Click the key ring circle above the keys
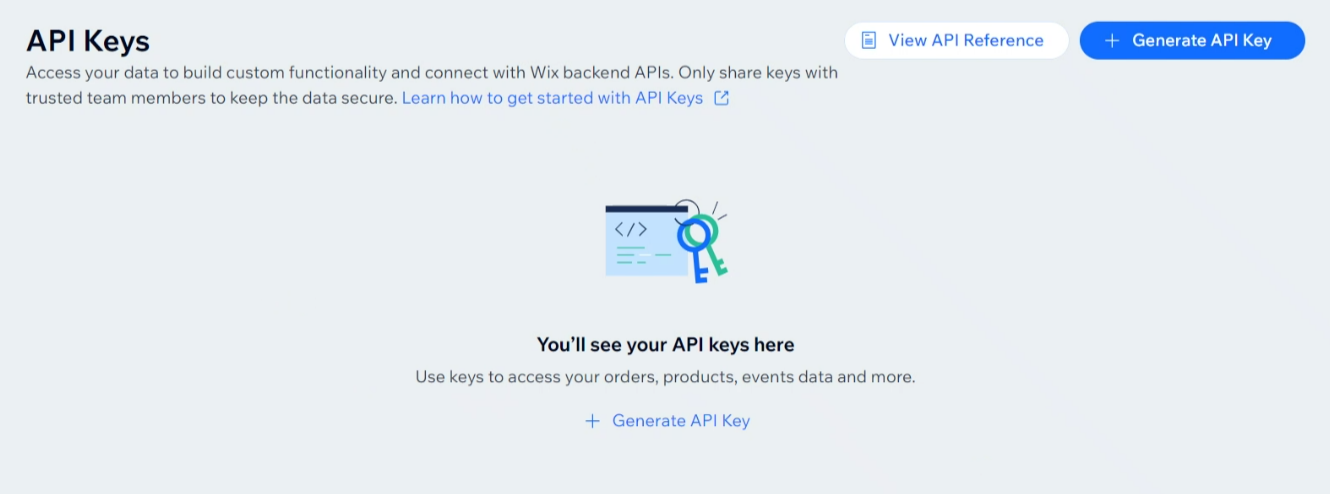Screen dimensions: 1330x494 686,212
